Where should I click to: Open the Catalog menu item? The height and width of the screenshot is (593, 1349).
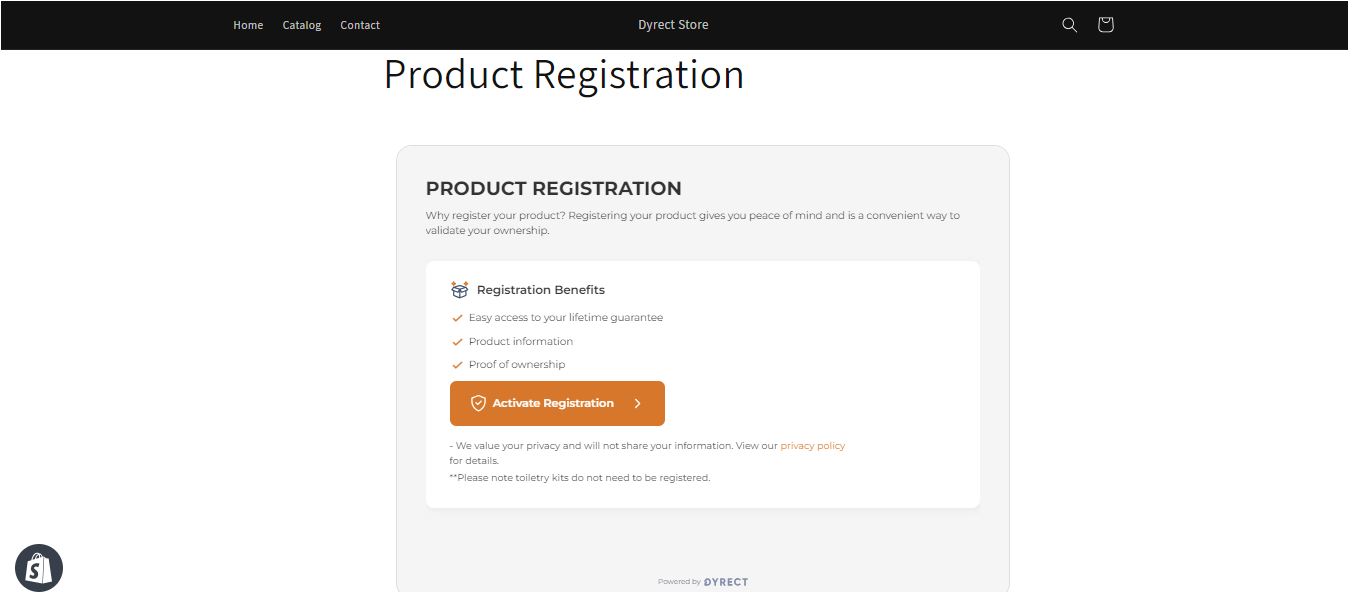[302, 25]
